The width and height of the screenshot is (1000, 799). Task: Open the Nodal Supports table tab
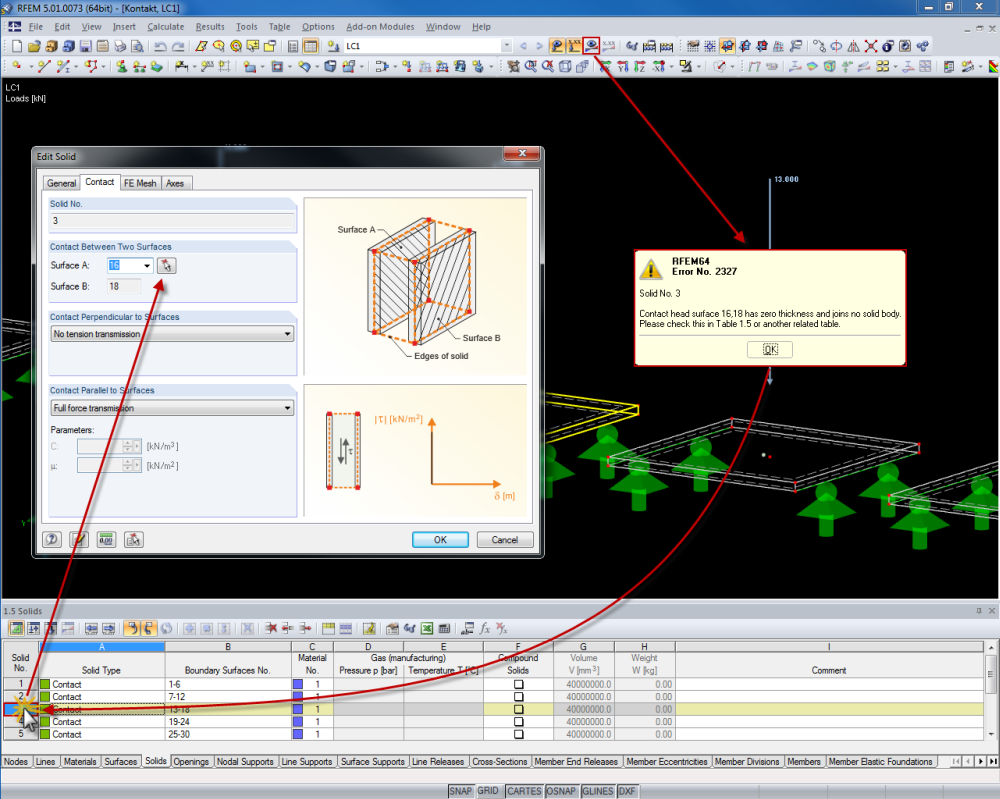pyautogui.click(x=245, y=761)
